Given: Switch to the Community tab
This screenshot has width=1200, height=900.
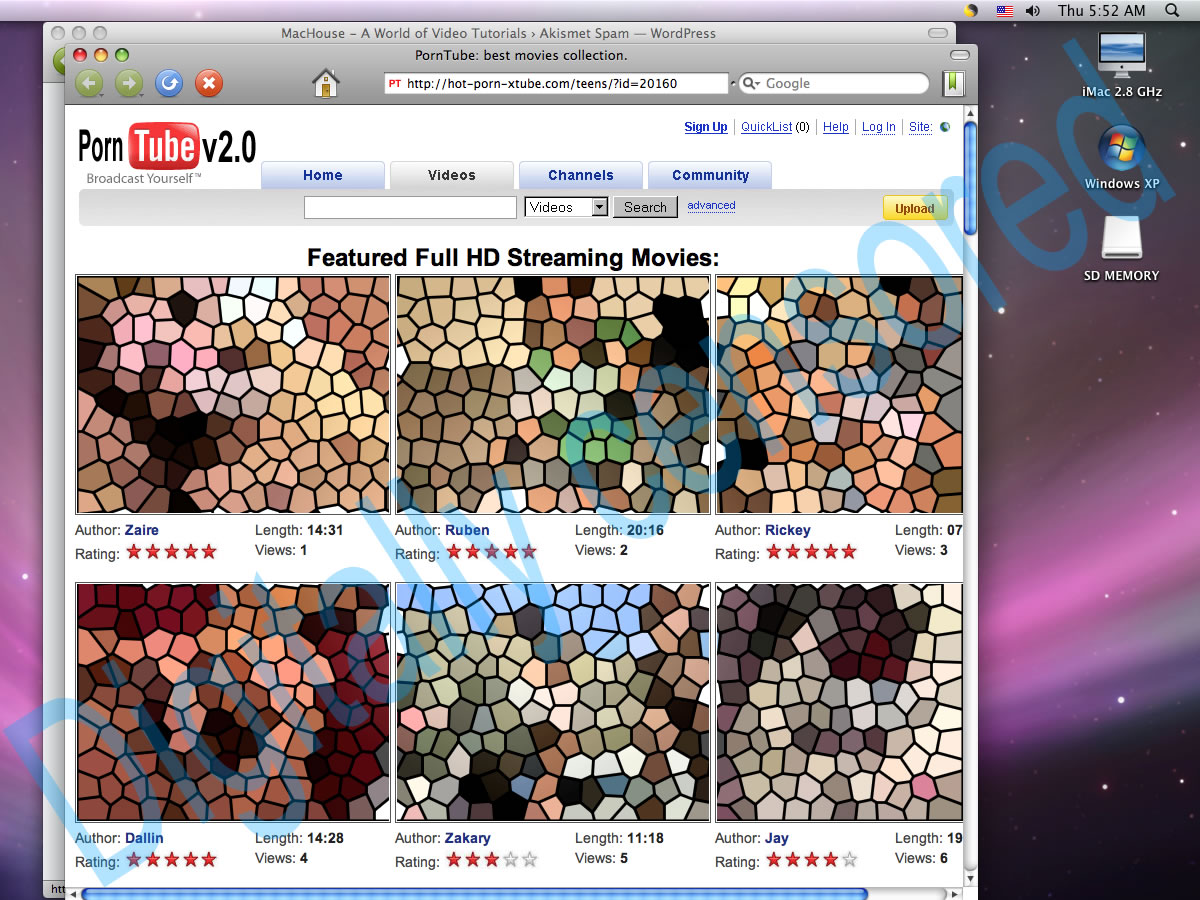Looking at the screenshot, I should (710, 175).
